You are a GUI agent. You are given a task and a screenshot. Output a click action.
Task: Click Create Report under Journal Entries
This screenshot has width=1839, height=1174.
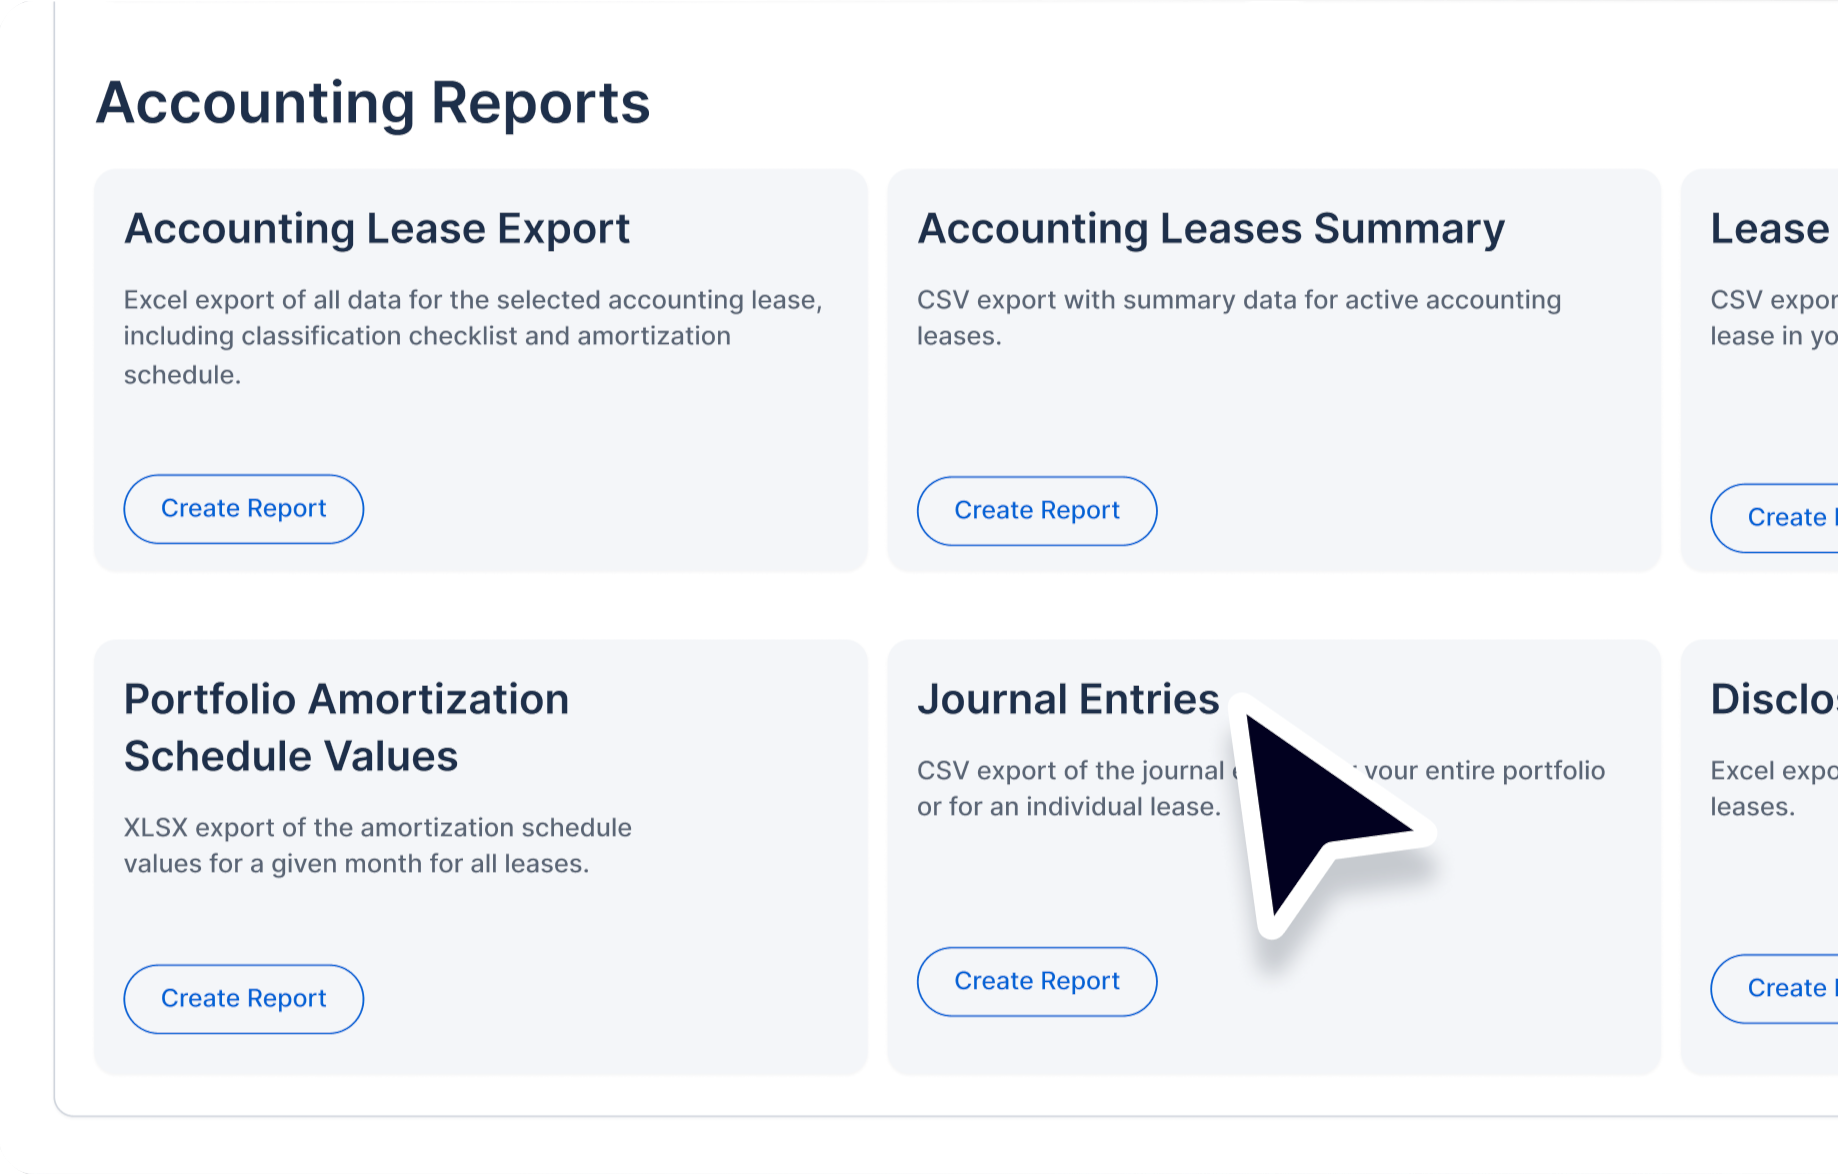click(x=1037, y=982)
